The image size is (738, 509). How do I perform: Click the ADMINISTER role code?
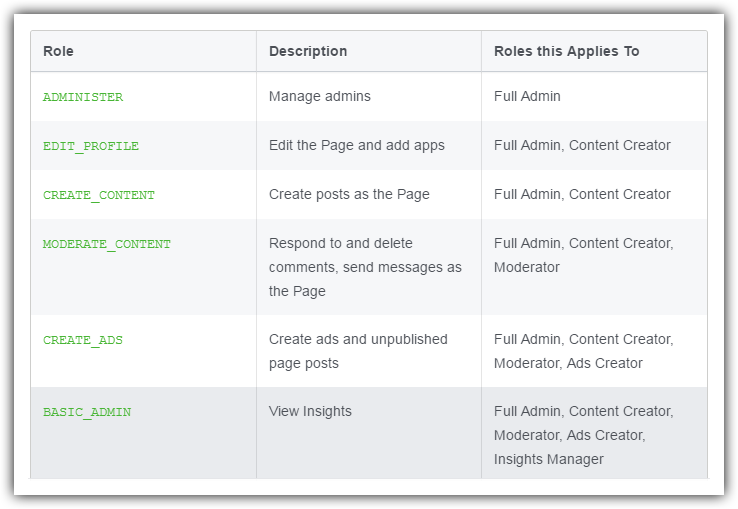(x=83, y=98)
